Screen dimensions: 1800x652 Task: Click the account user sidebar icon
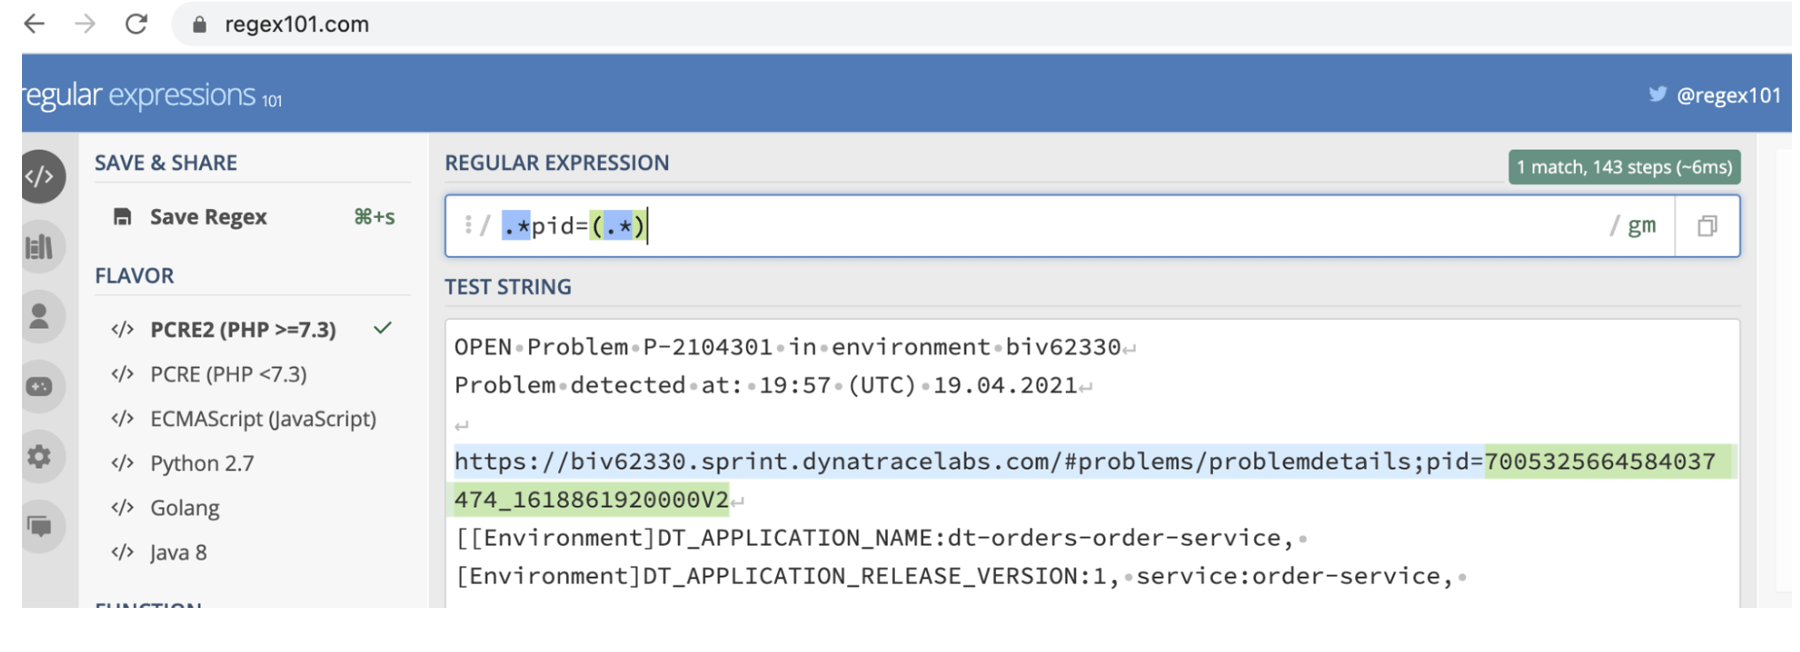coord(40,317)
